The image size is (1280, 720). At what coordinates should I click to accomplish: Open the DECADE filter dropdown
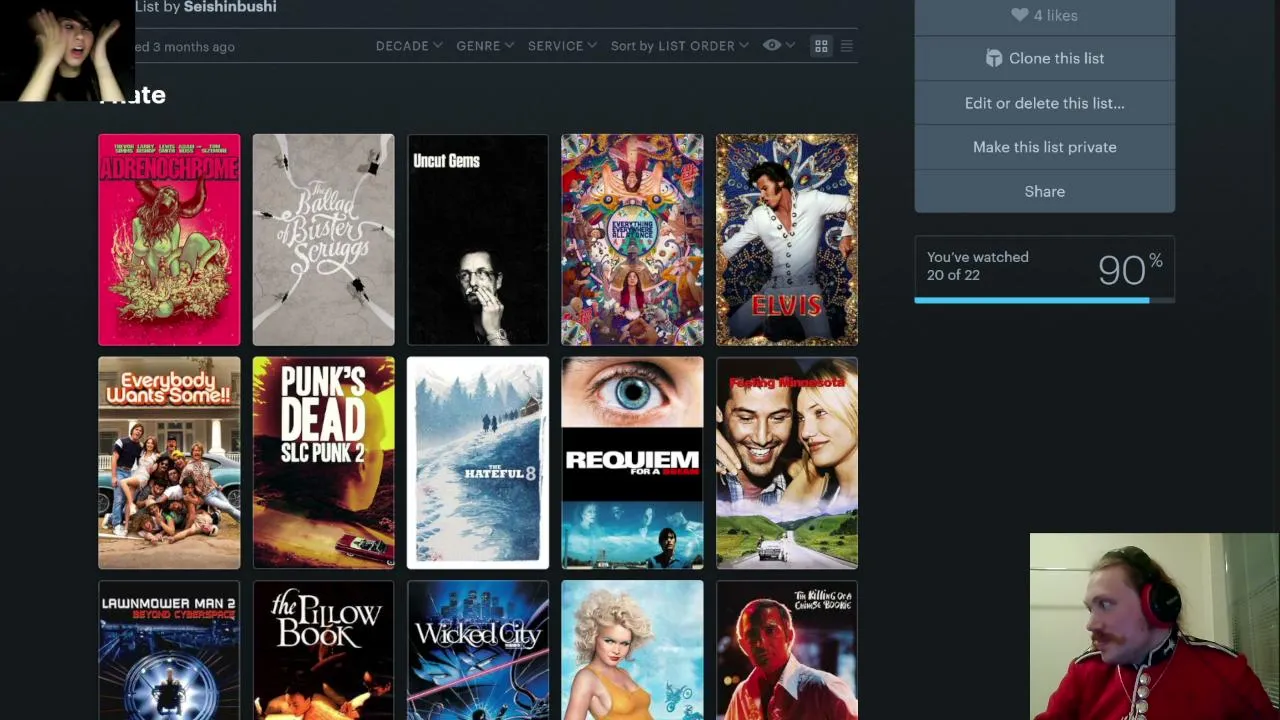pos(409,46)
